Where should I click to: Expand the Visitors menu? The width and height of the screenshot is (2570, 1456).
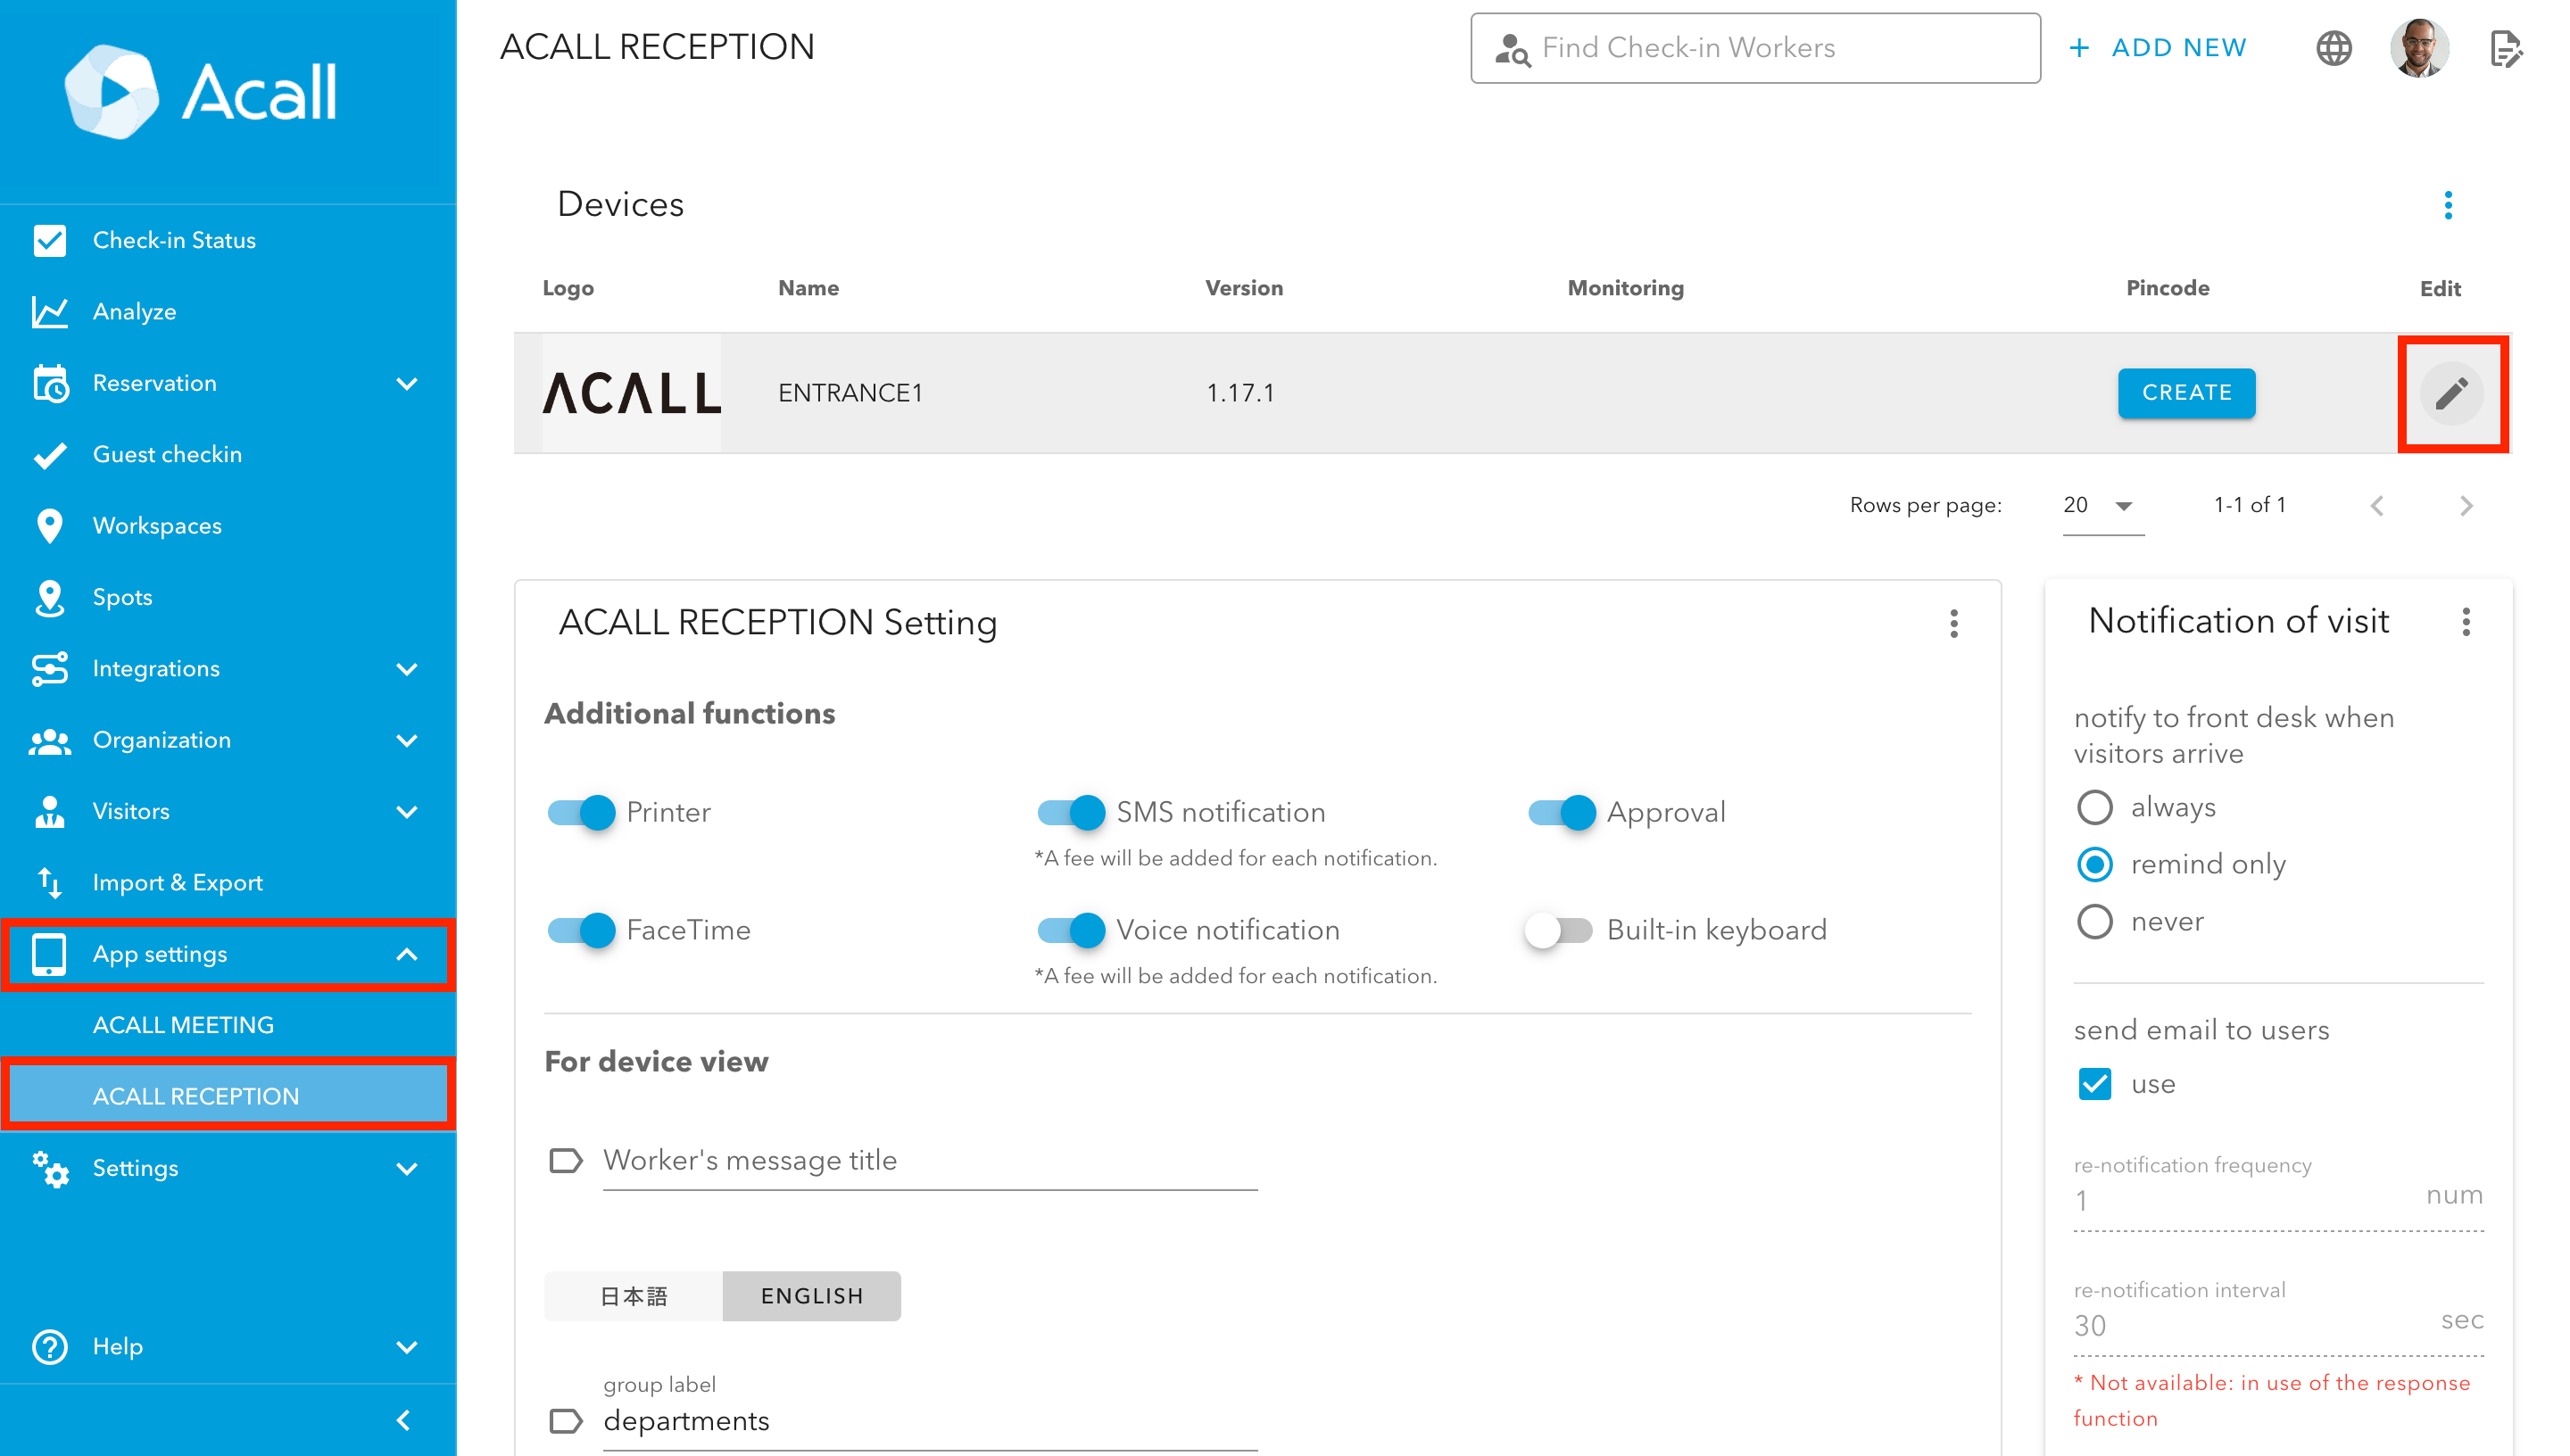[x=406, y=811]
